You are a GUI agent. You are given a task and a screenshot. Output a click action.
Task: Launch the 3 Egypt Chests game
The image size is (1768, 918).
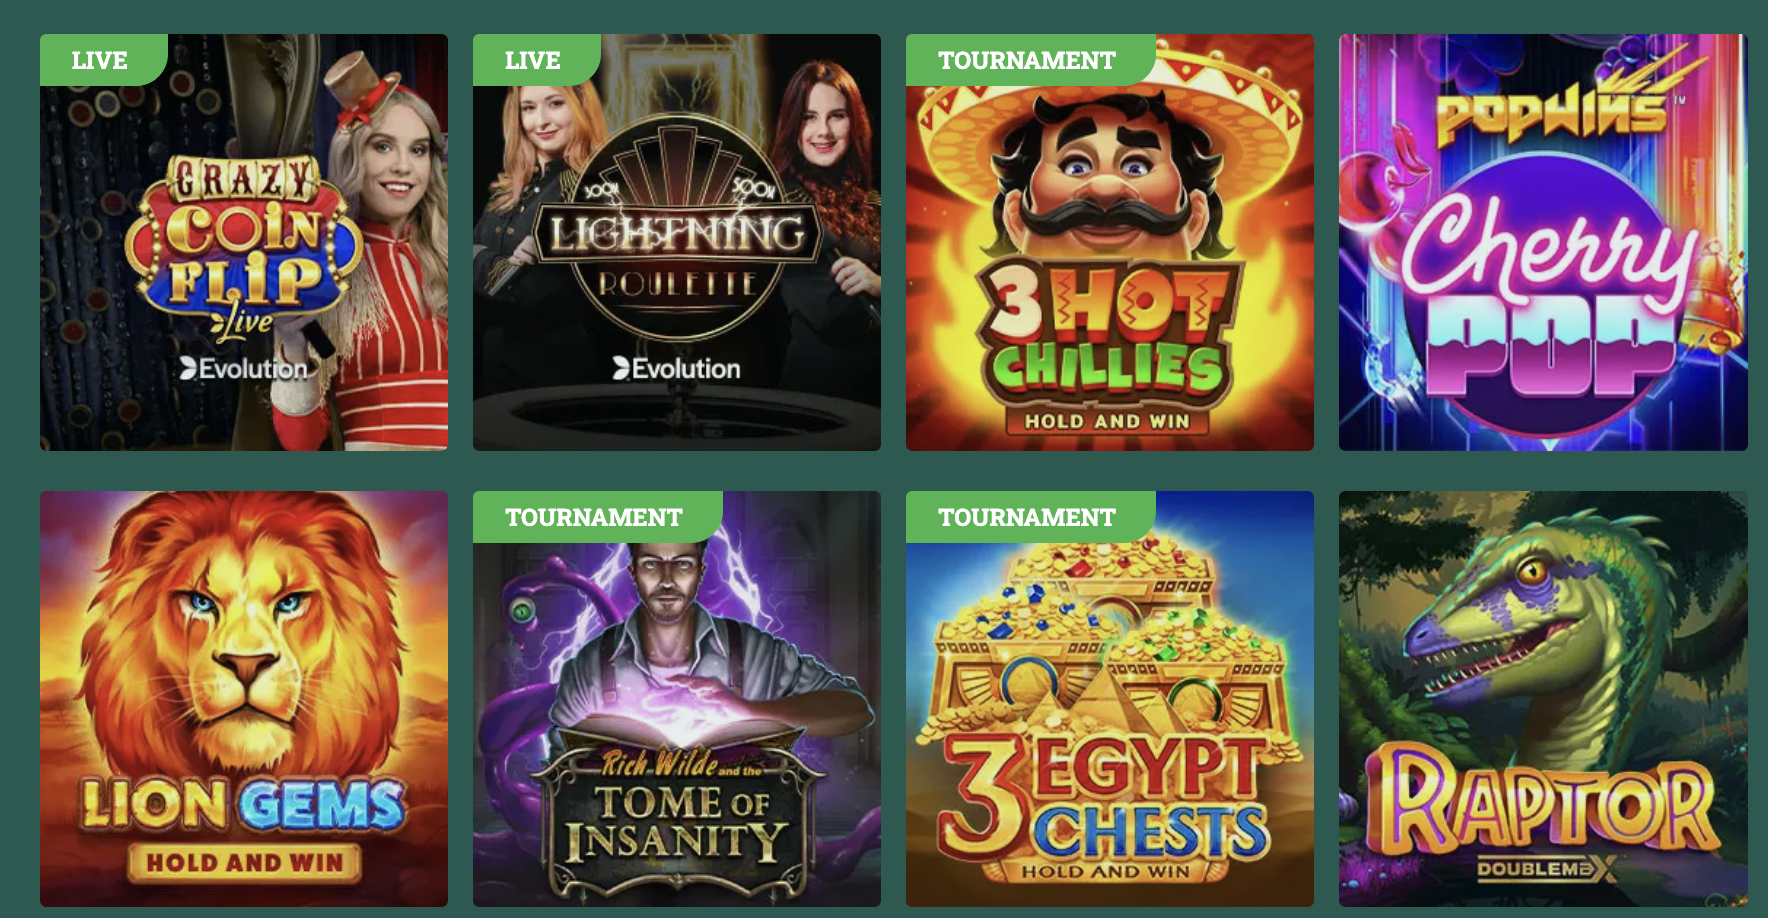tap(1110, 699)
